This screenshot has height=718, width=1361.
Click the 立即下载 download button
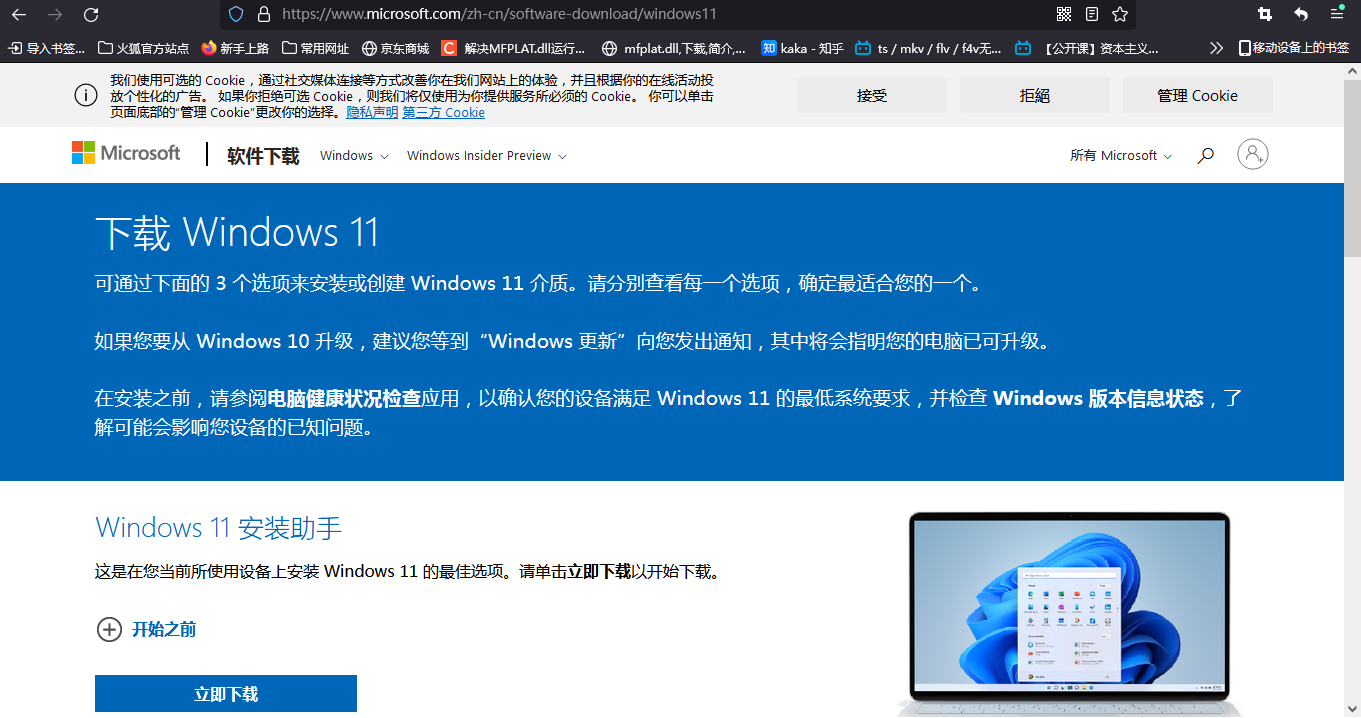[226, 694]
